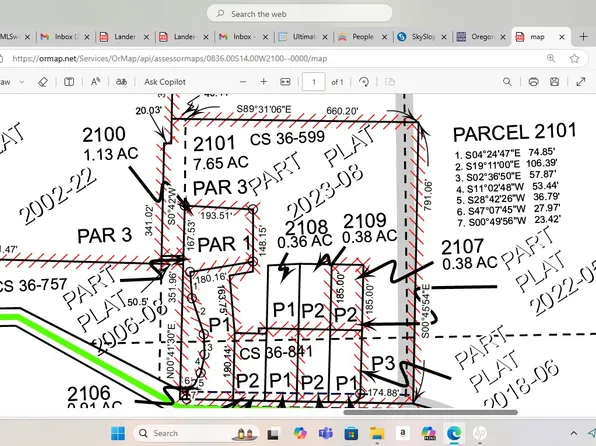
Task: Click the page number field
Action: pos(314,82)
